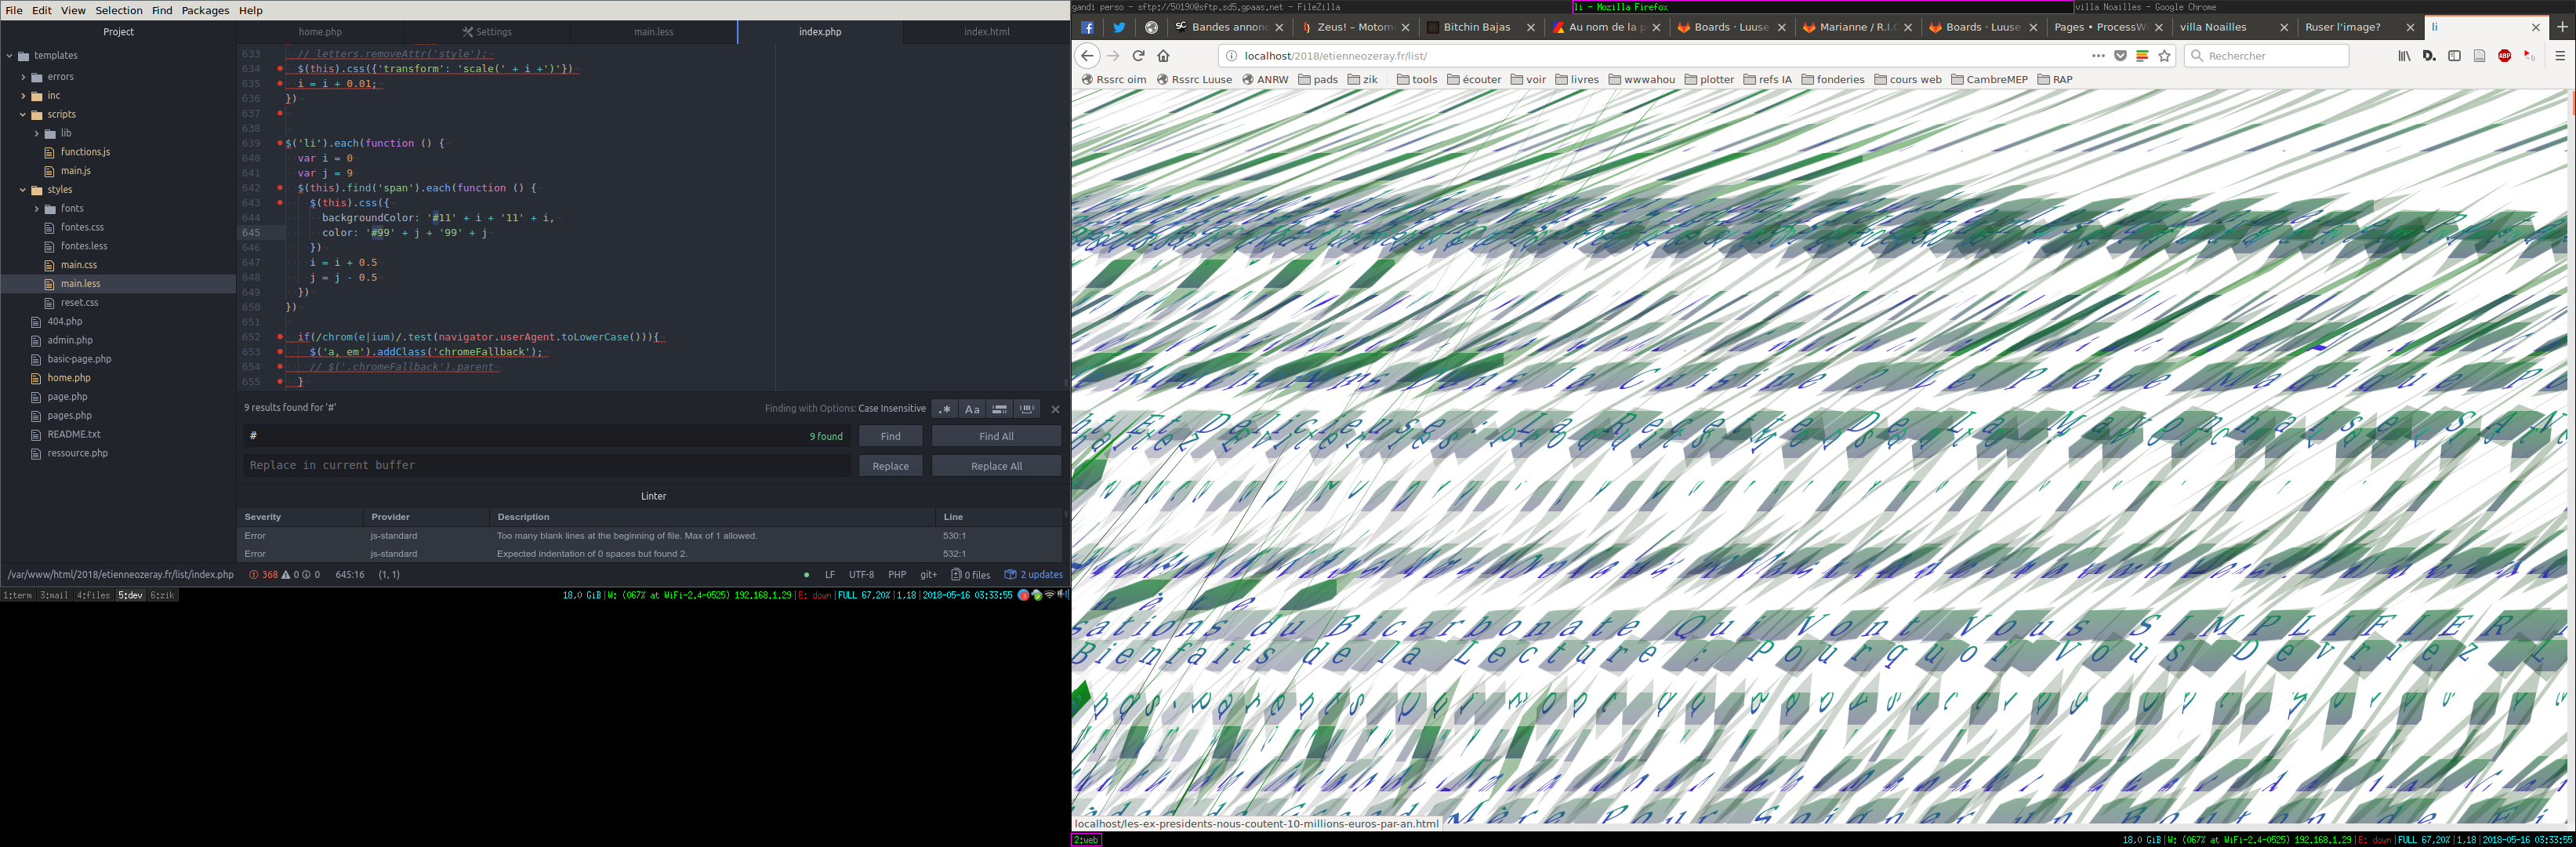
Task: Go to Firefox home page icon
Action: pyautogui.click(x=1163, y=56)
